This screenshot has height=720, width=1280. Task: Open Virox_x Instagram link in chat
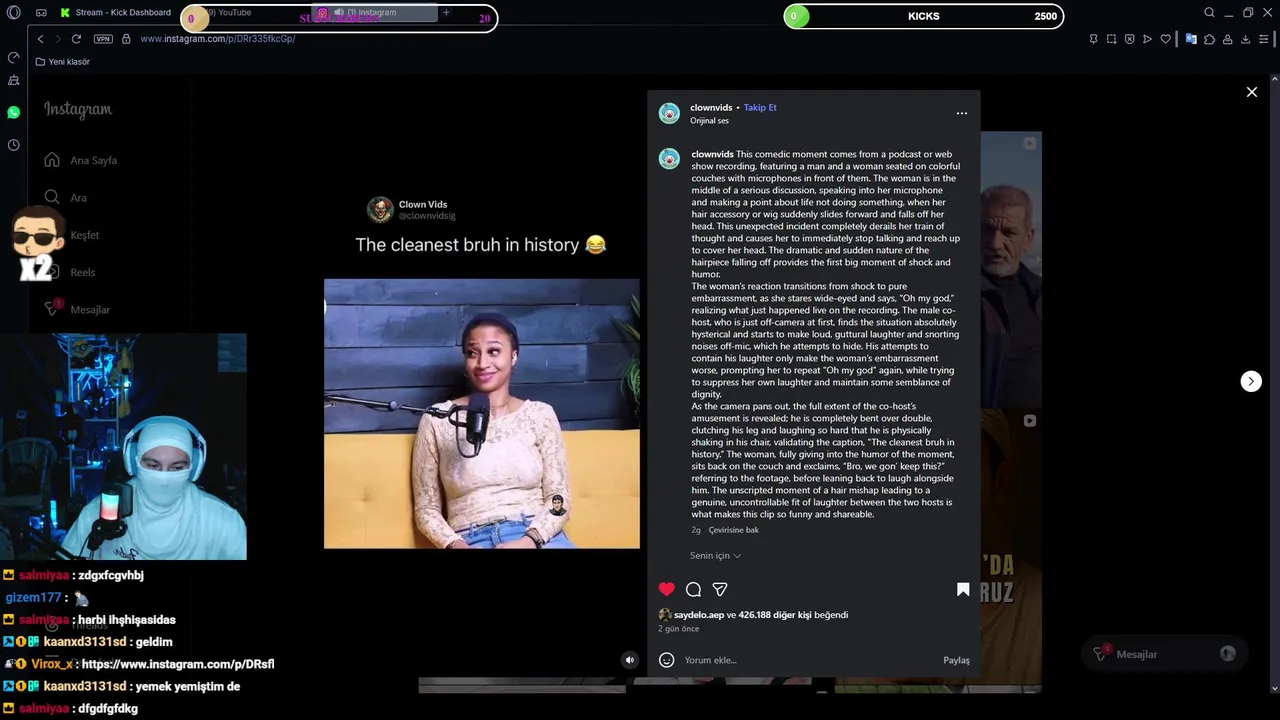point(178,664)
